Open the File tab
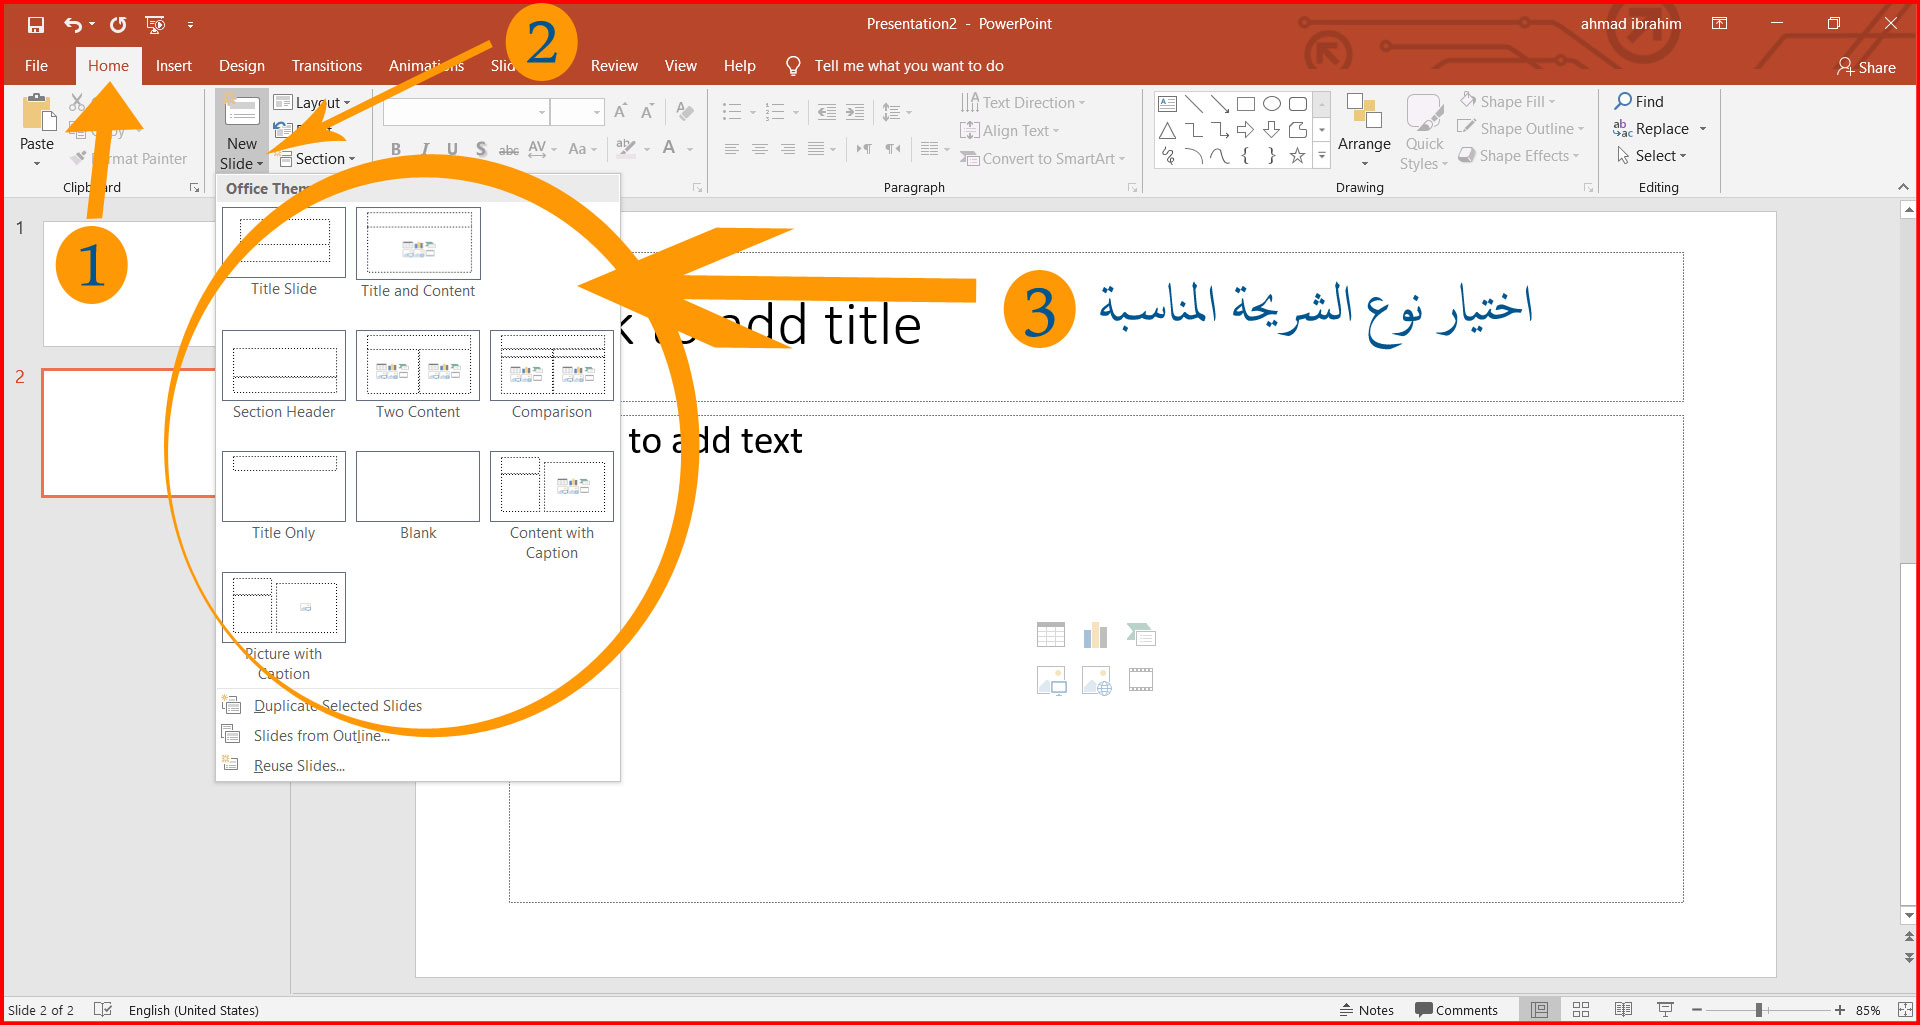The image size is (1920, 1025). [x=36, y=65]
